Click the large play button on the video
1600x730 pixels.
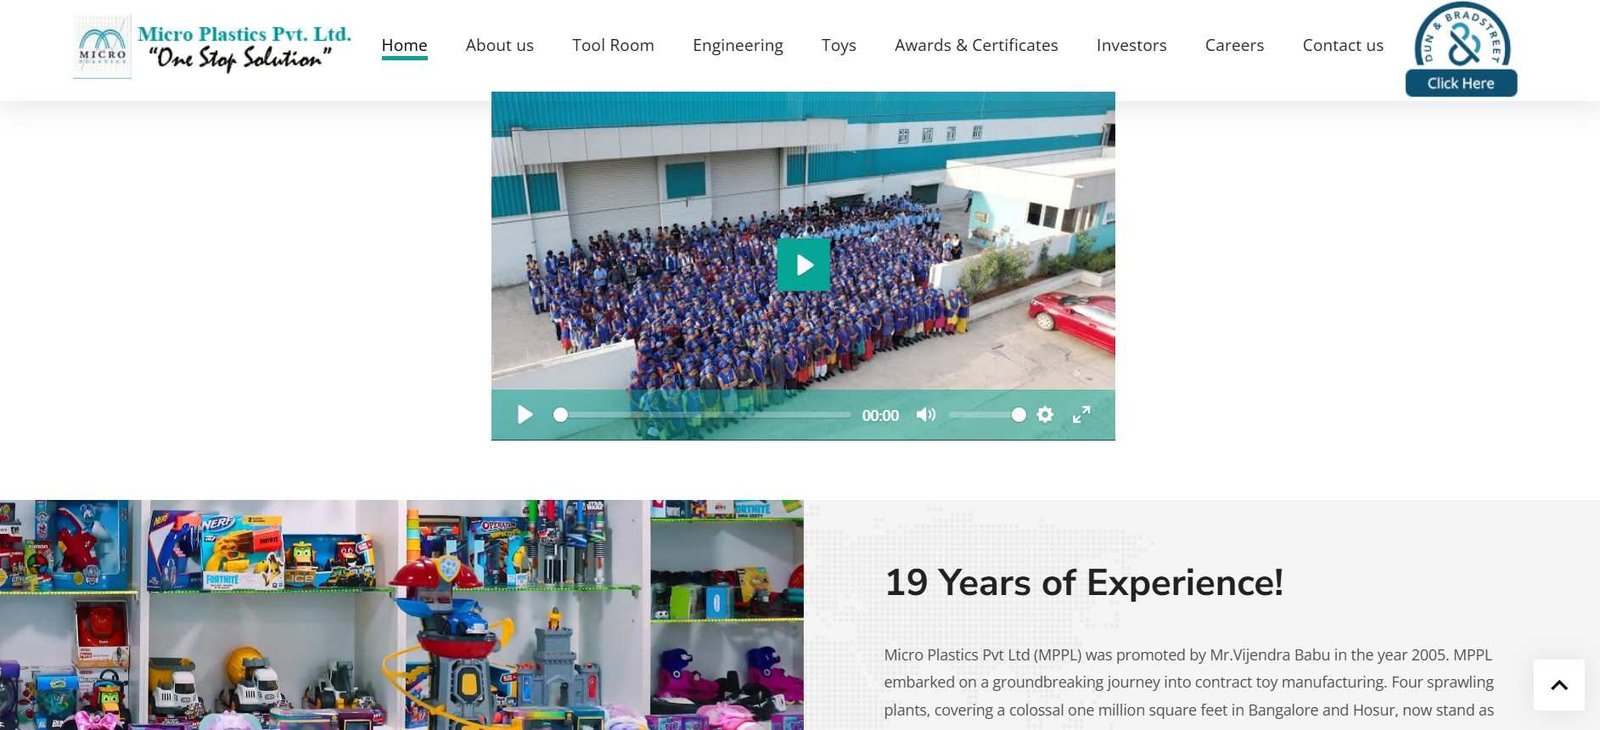point(803,264)
